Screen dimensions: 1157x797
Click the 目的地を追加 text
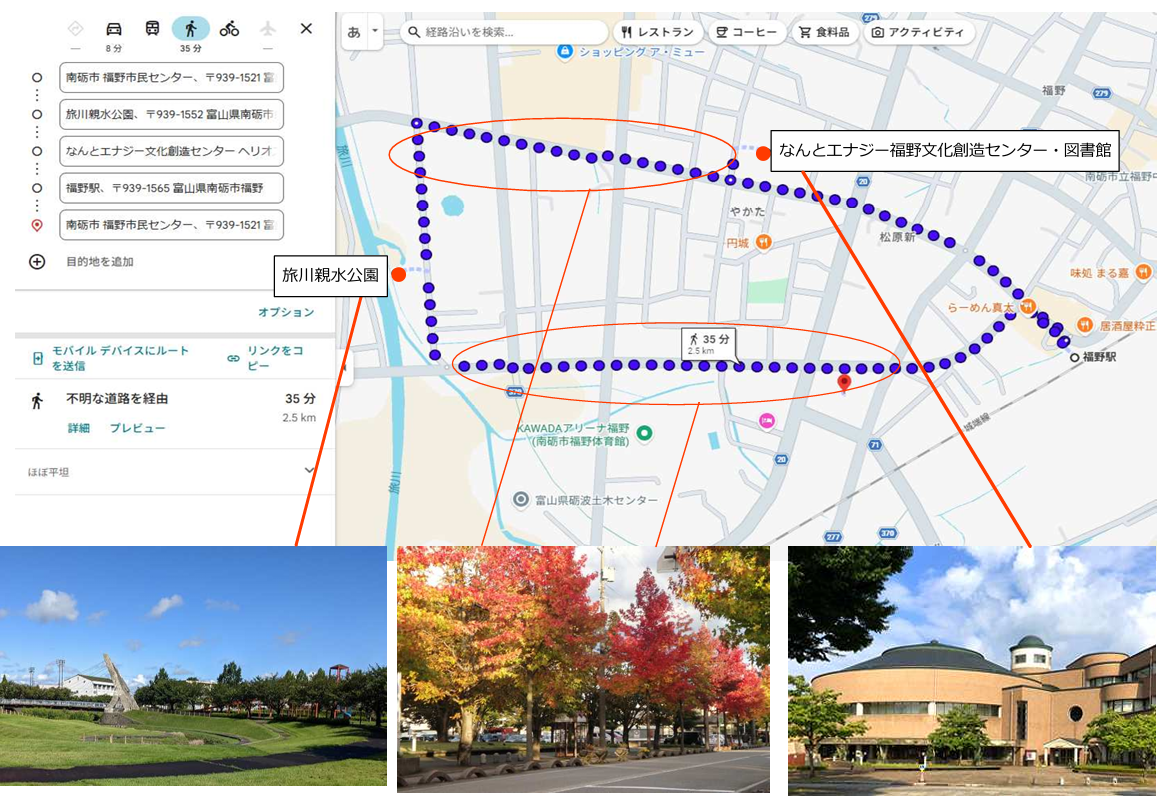[100, 262]
